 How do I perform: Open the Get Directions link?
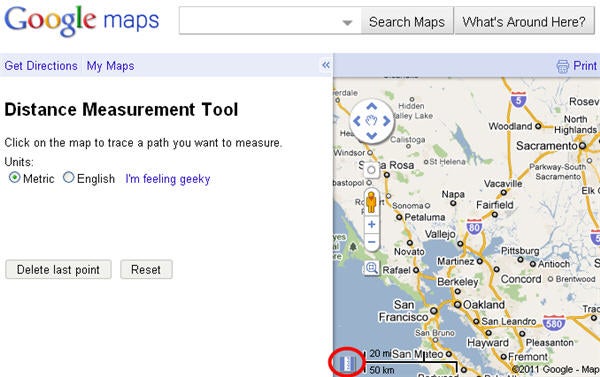pos(41,66)
